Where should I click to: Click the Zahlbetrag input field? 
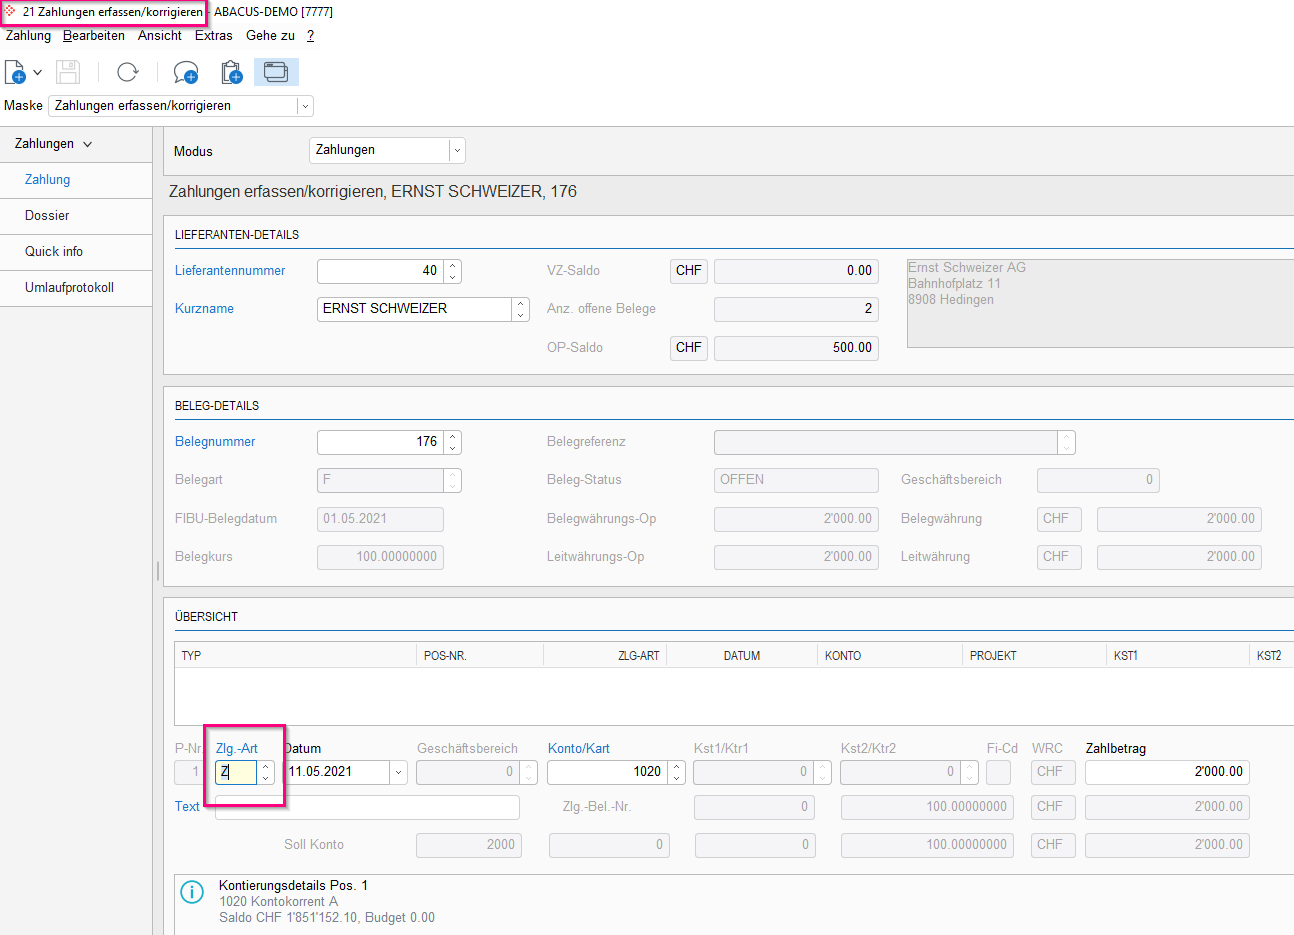(x=1166, y=772)
